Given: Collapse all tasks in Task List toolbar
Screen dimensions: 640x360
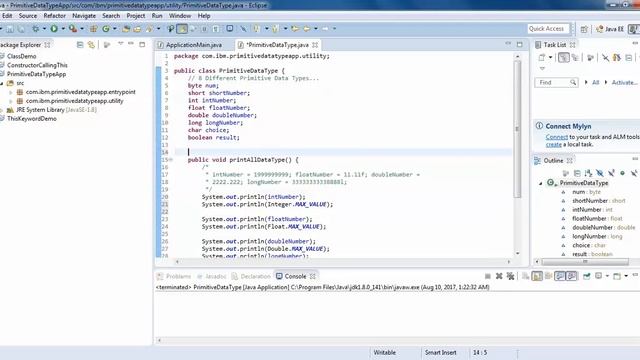Looking at the screenshot, I should 629,58.
